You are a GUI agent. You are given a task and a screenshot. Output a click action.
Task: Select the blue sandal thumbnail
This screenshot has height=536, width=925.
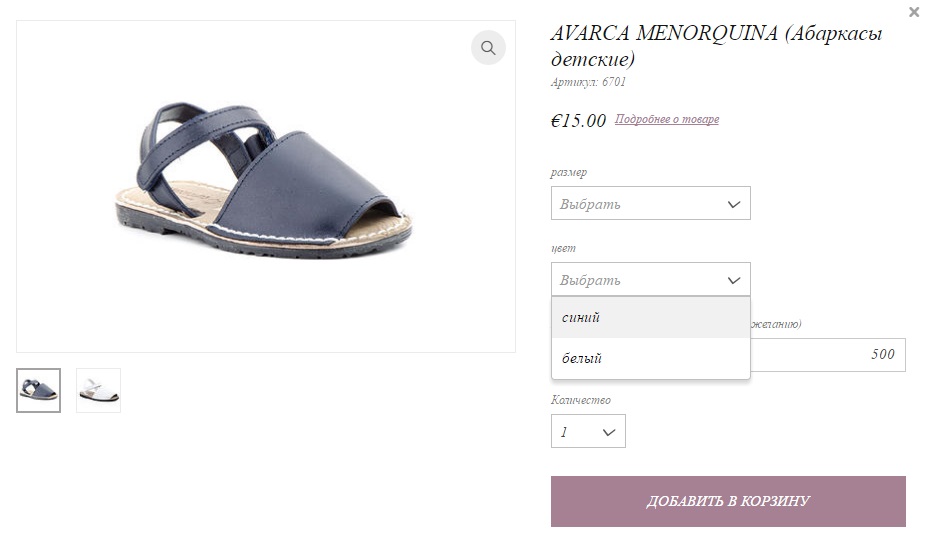point(38,390)
